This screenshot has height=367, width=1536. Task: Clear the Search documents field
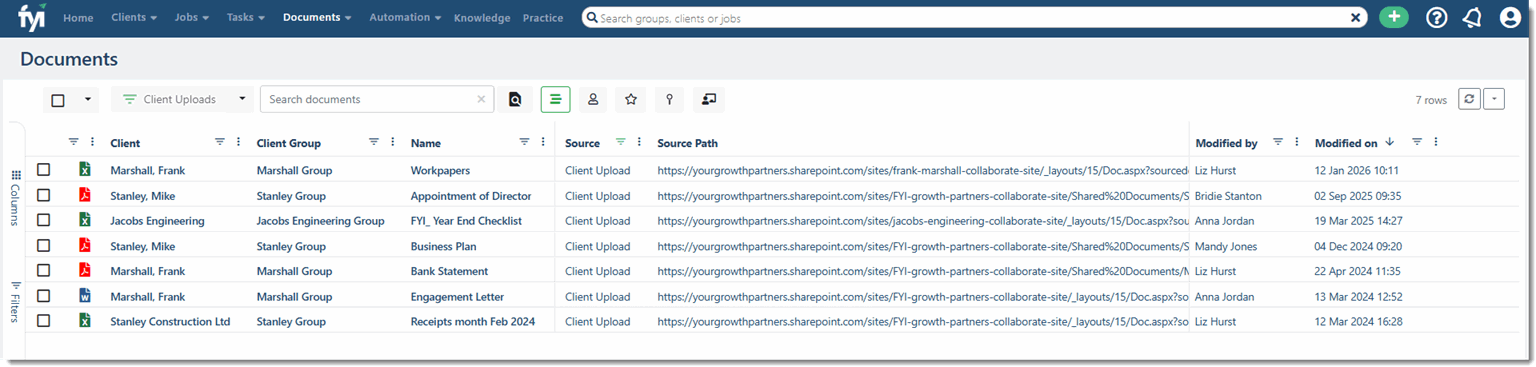tap(481, 99)
